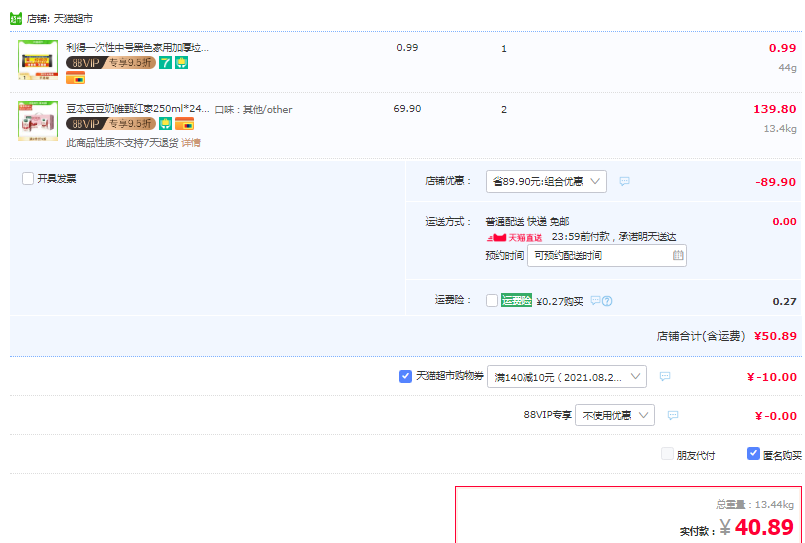The image size is (805, 543).
Task: Click 总重量 13.44kg text
Action: coord(755,505)
